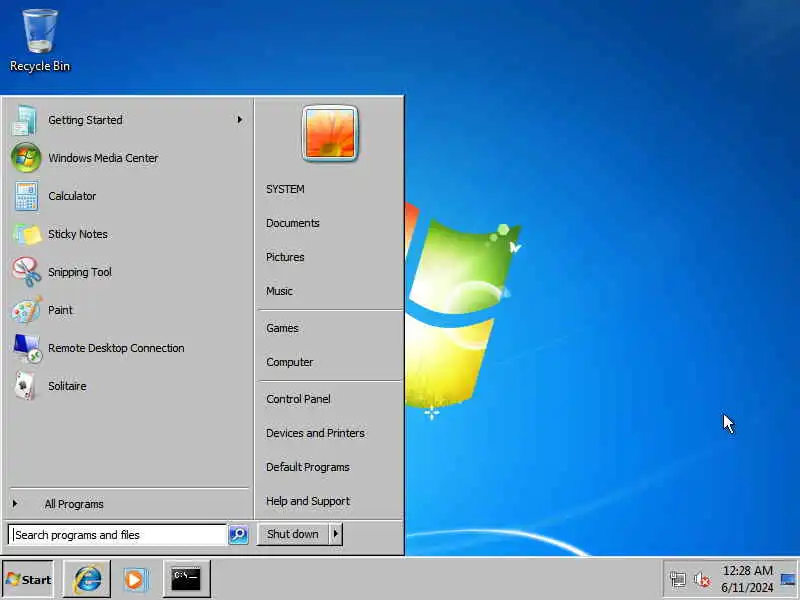This screenshot has width=800, height=600.
Task: Open the Recycle Bin desktop icon
Action: click(x=40, y=41)
